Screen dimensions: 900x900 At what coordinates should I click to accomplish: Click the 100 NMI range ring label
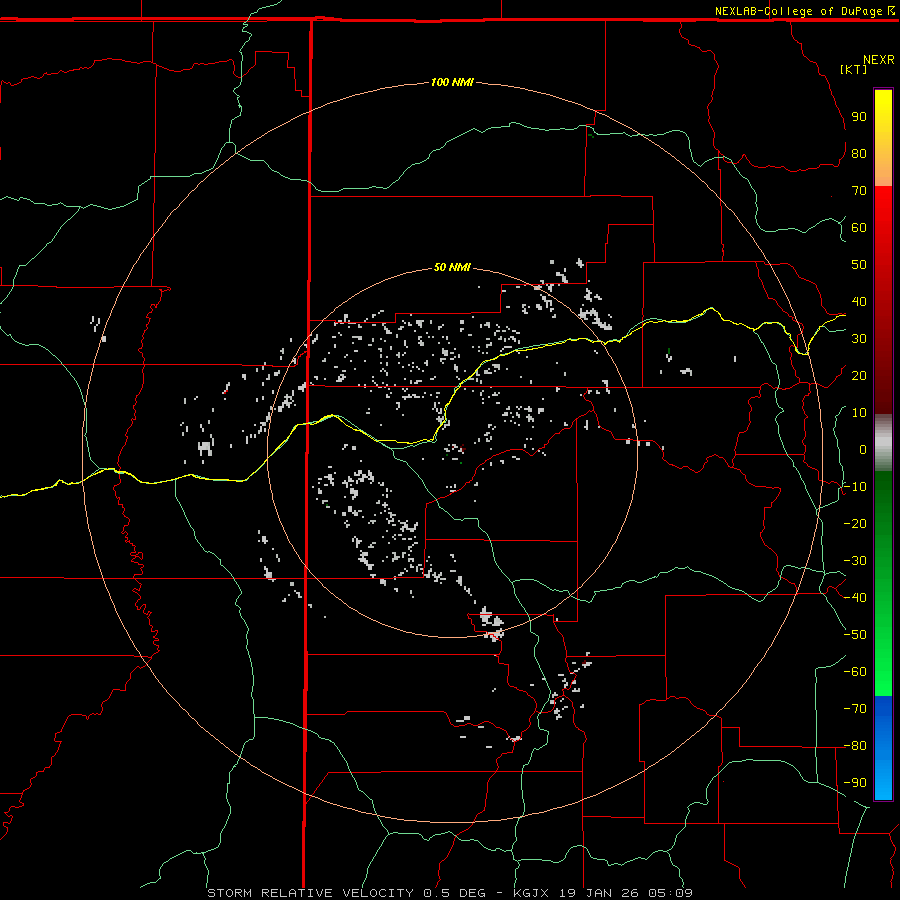(452, 82)
